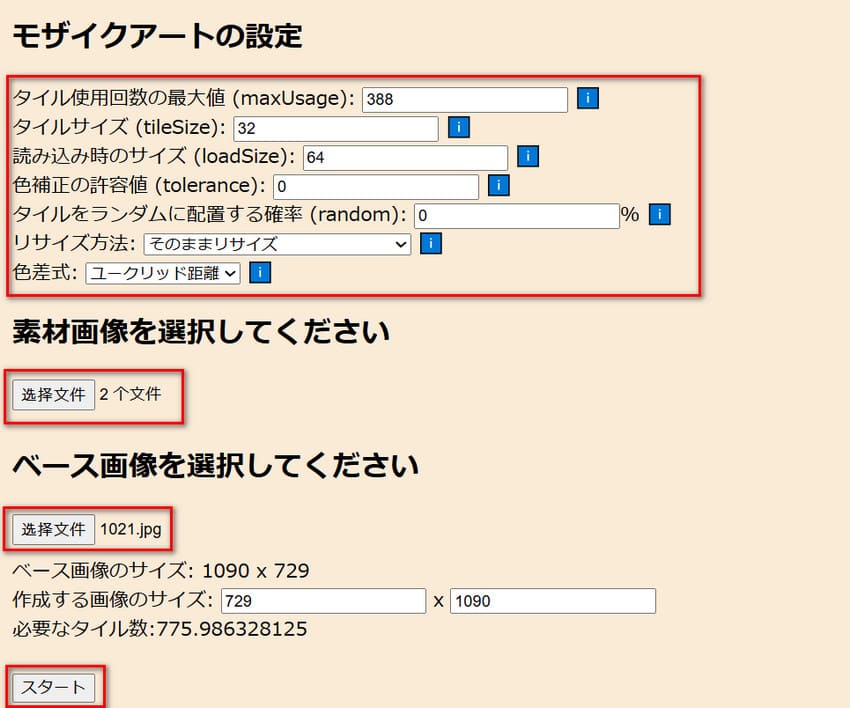
Task: Click the text 必要なタイル数:775.986328125
Action: pyautogui.click(x=160, y=629)
